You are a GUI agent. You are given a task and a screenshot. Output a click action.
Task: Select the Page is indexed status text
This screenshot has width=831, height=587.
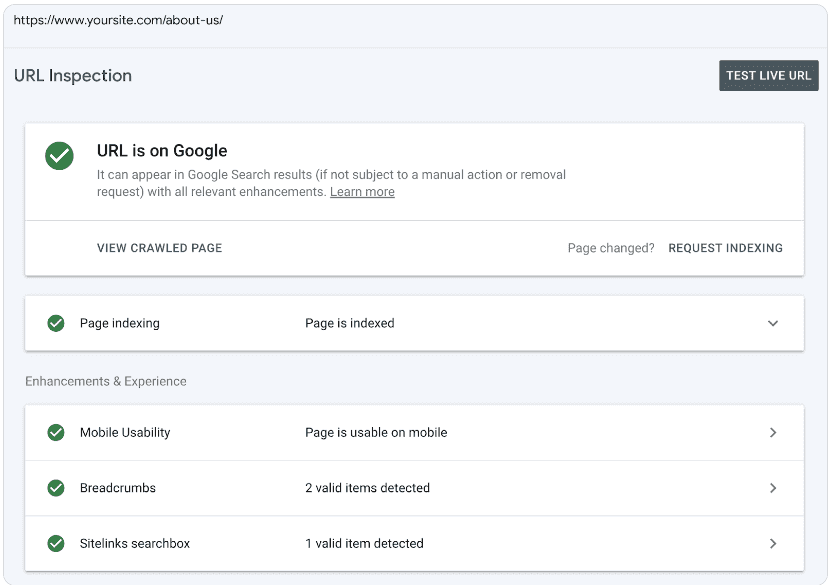(x=349, y=323)
